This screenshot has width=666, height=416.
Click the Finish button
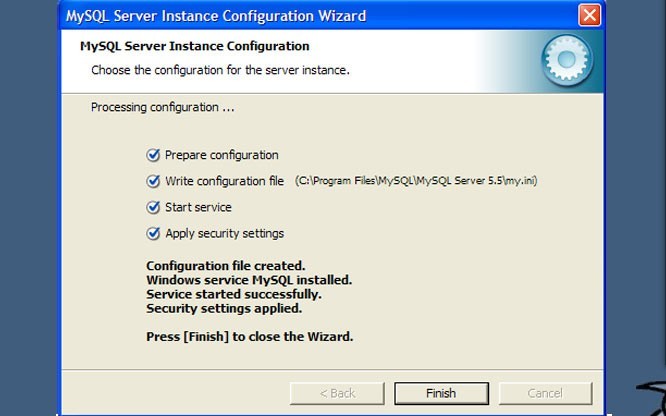pos(441,393)
